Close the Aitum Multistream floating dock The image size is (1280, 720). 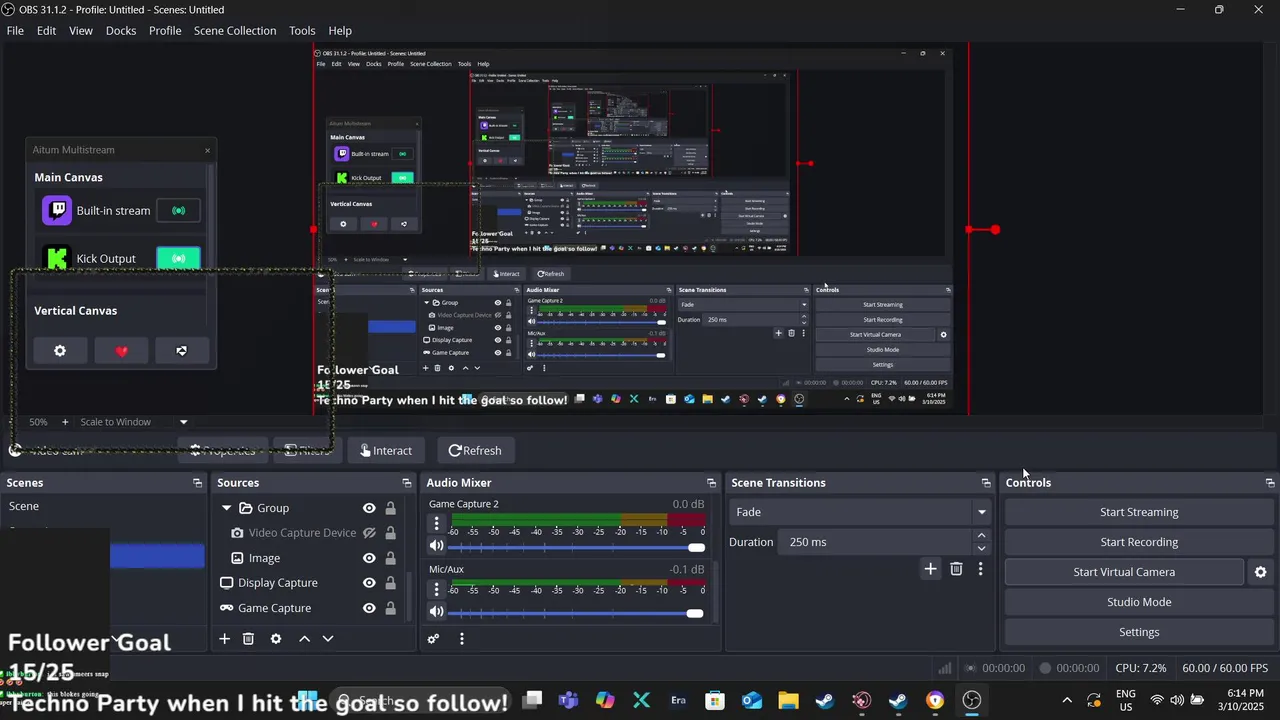207,150
